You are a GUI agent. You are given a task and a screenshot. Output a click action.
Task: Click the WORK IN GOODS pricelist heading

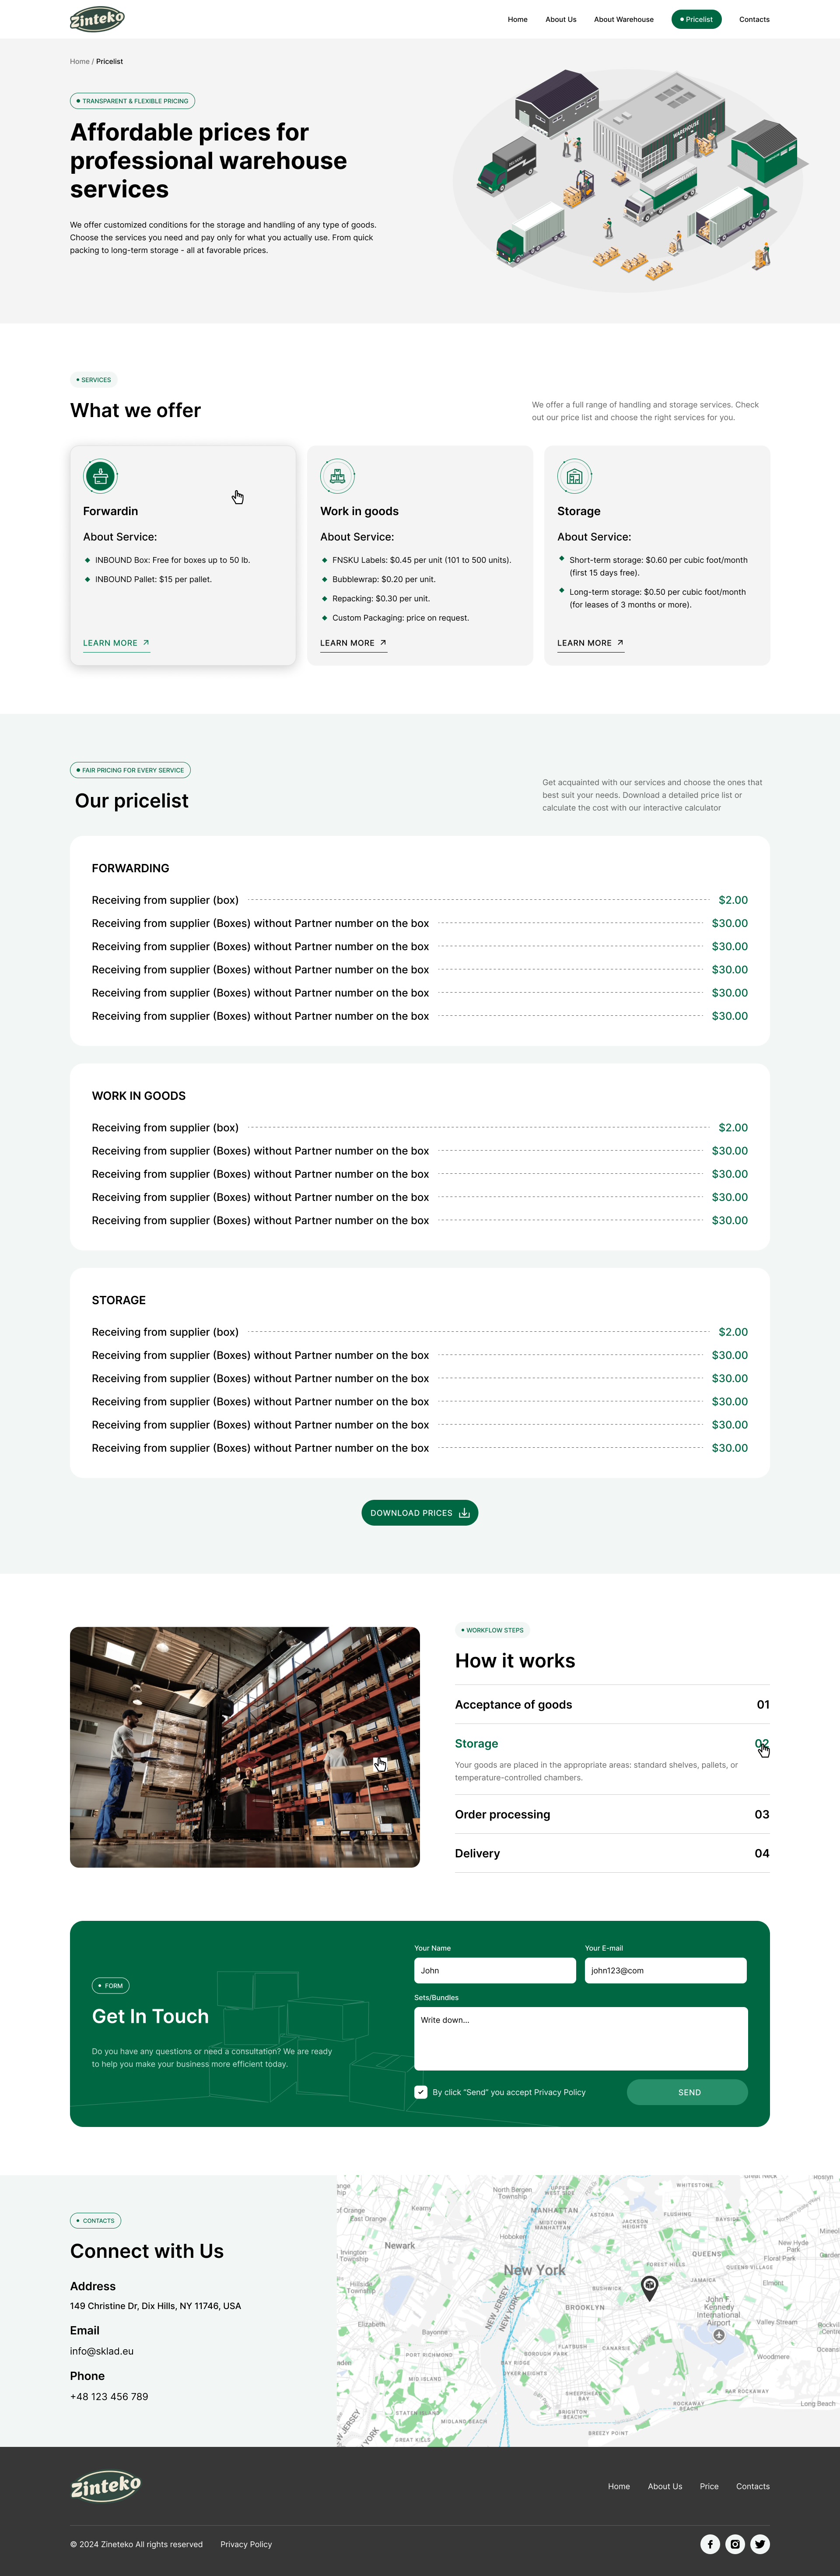pos(139,1096)
